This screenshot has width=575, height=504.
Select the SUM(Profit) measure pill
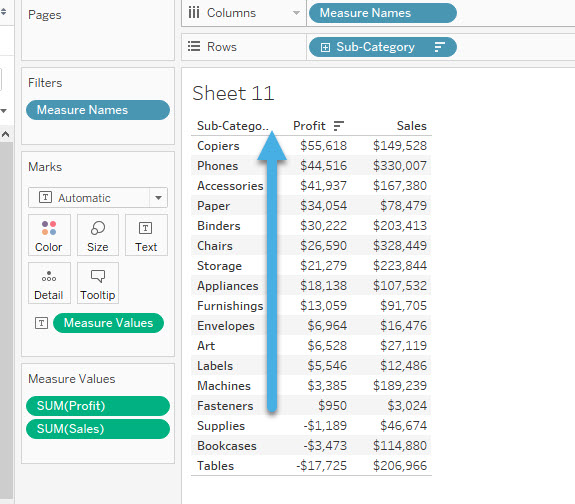(x=98, y=406)
